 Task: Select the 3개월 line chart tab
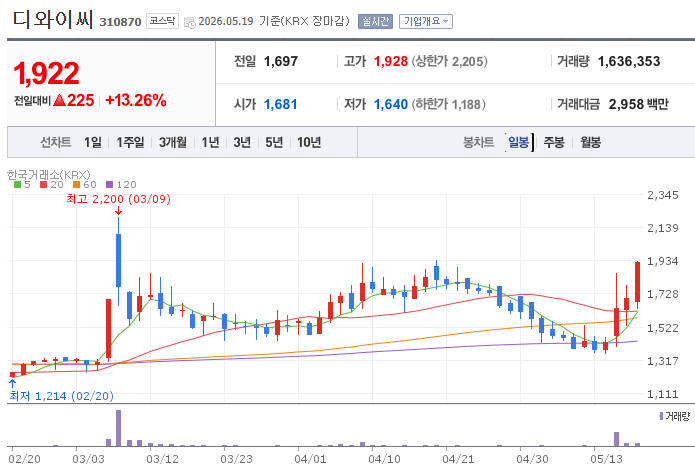173,142
